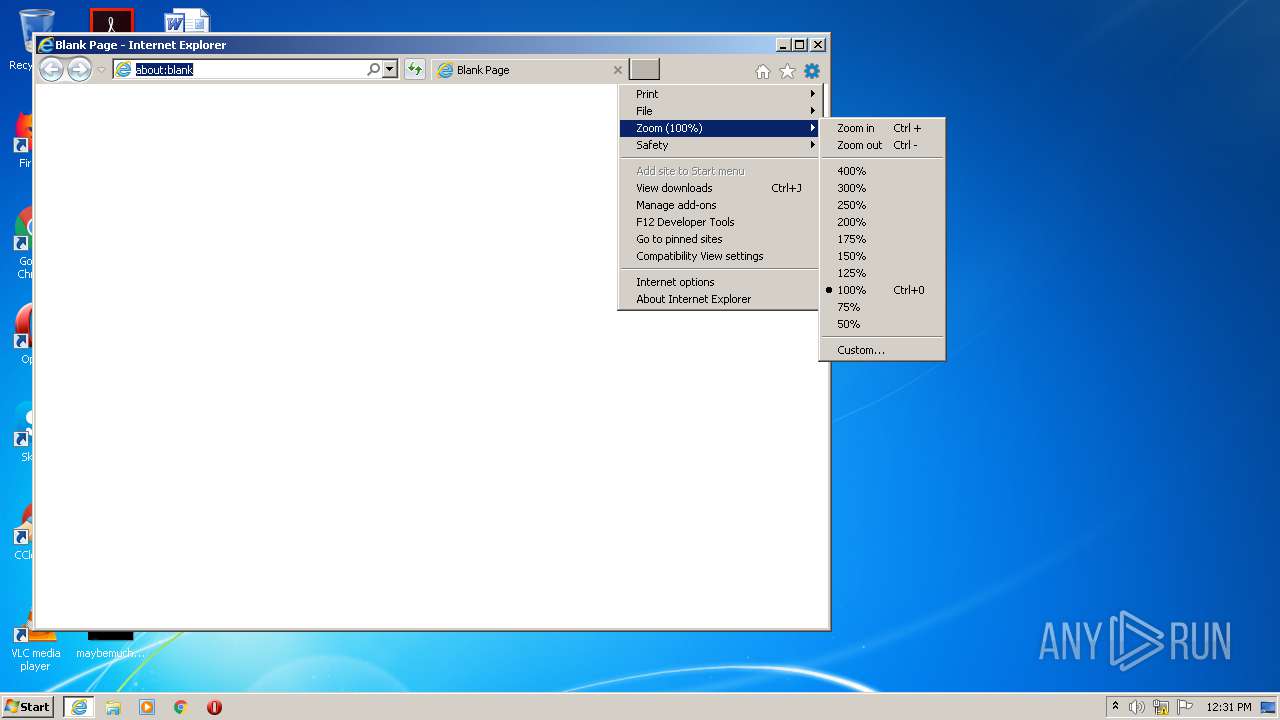This screenshot has height=720, width=1280.
Task: Set zoom to 300%
Action: (x=882, y=188)
